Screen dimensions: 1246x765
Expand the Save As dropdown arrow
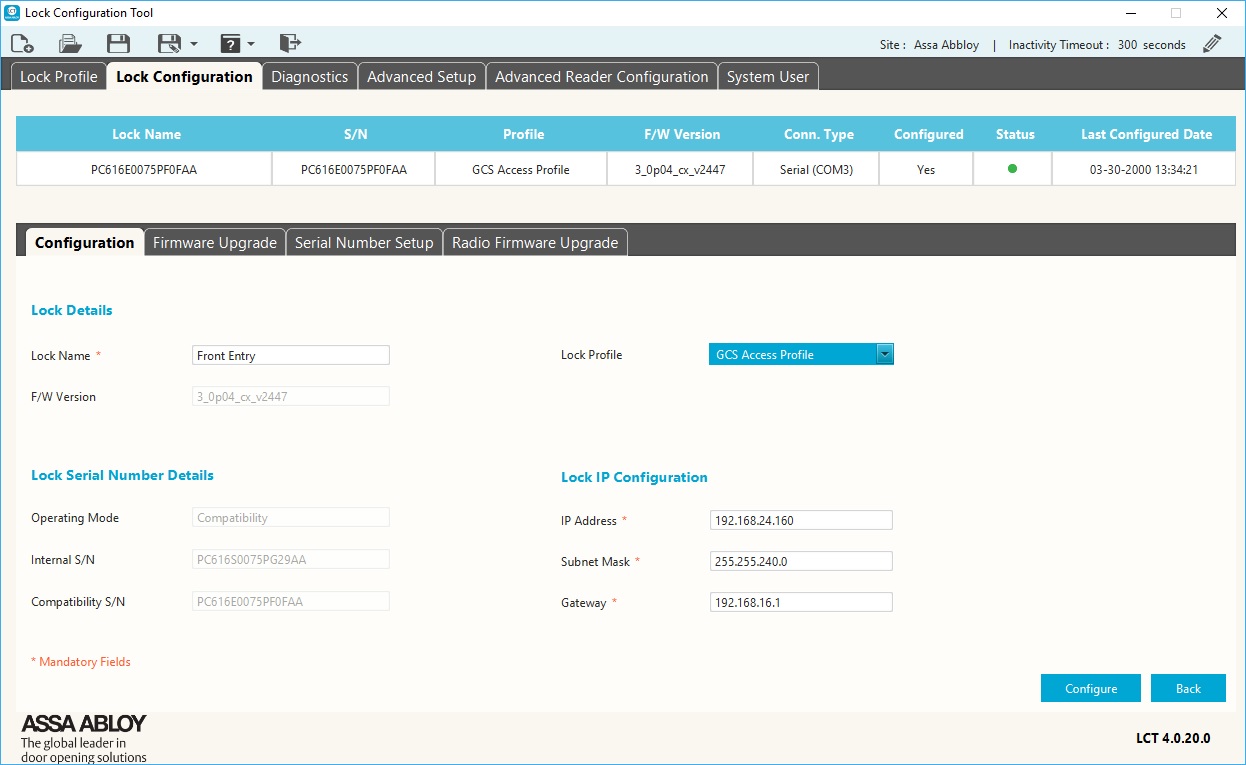pos(193,44)
